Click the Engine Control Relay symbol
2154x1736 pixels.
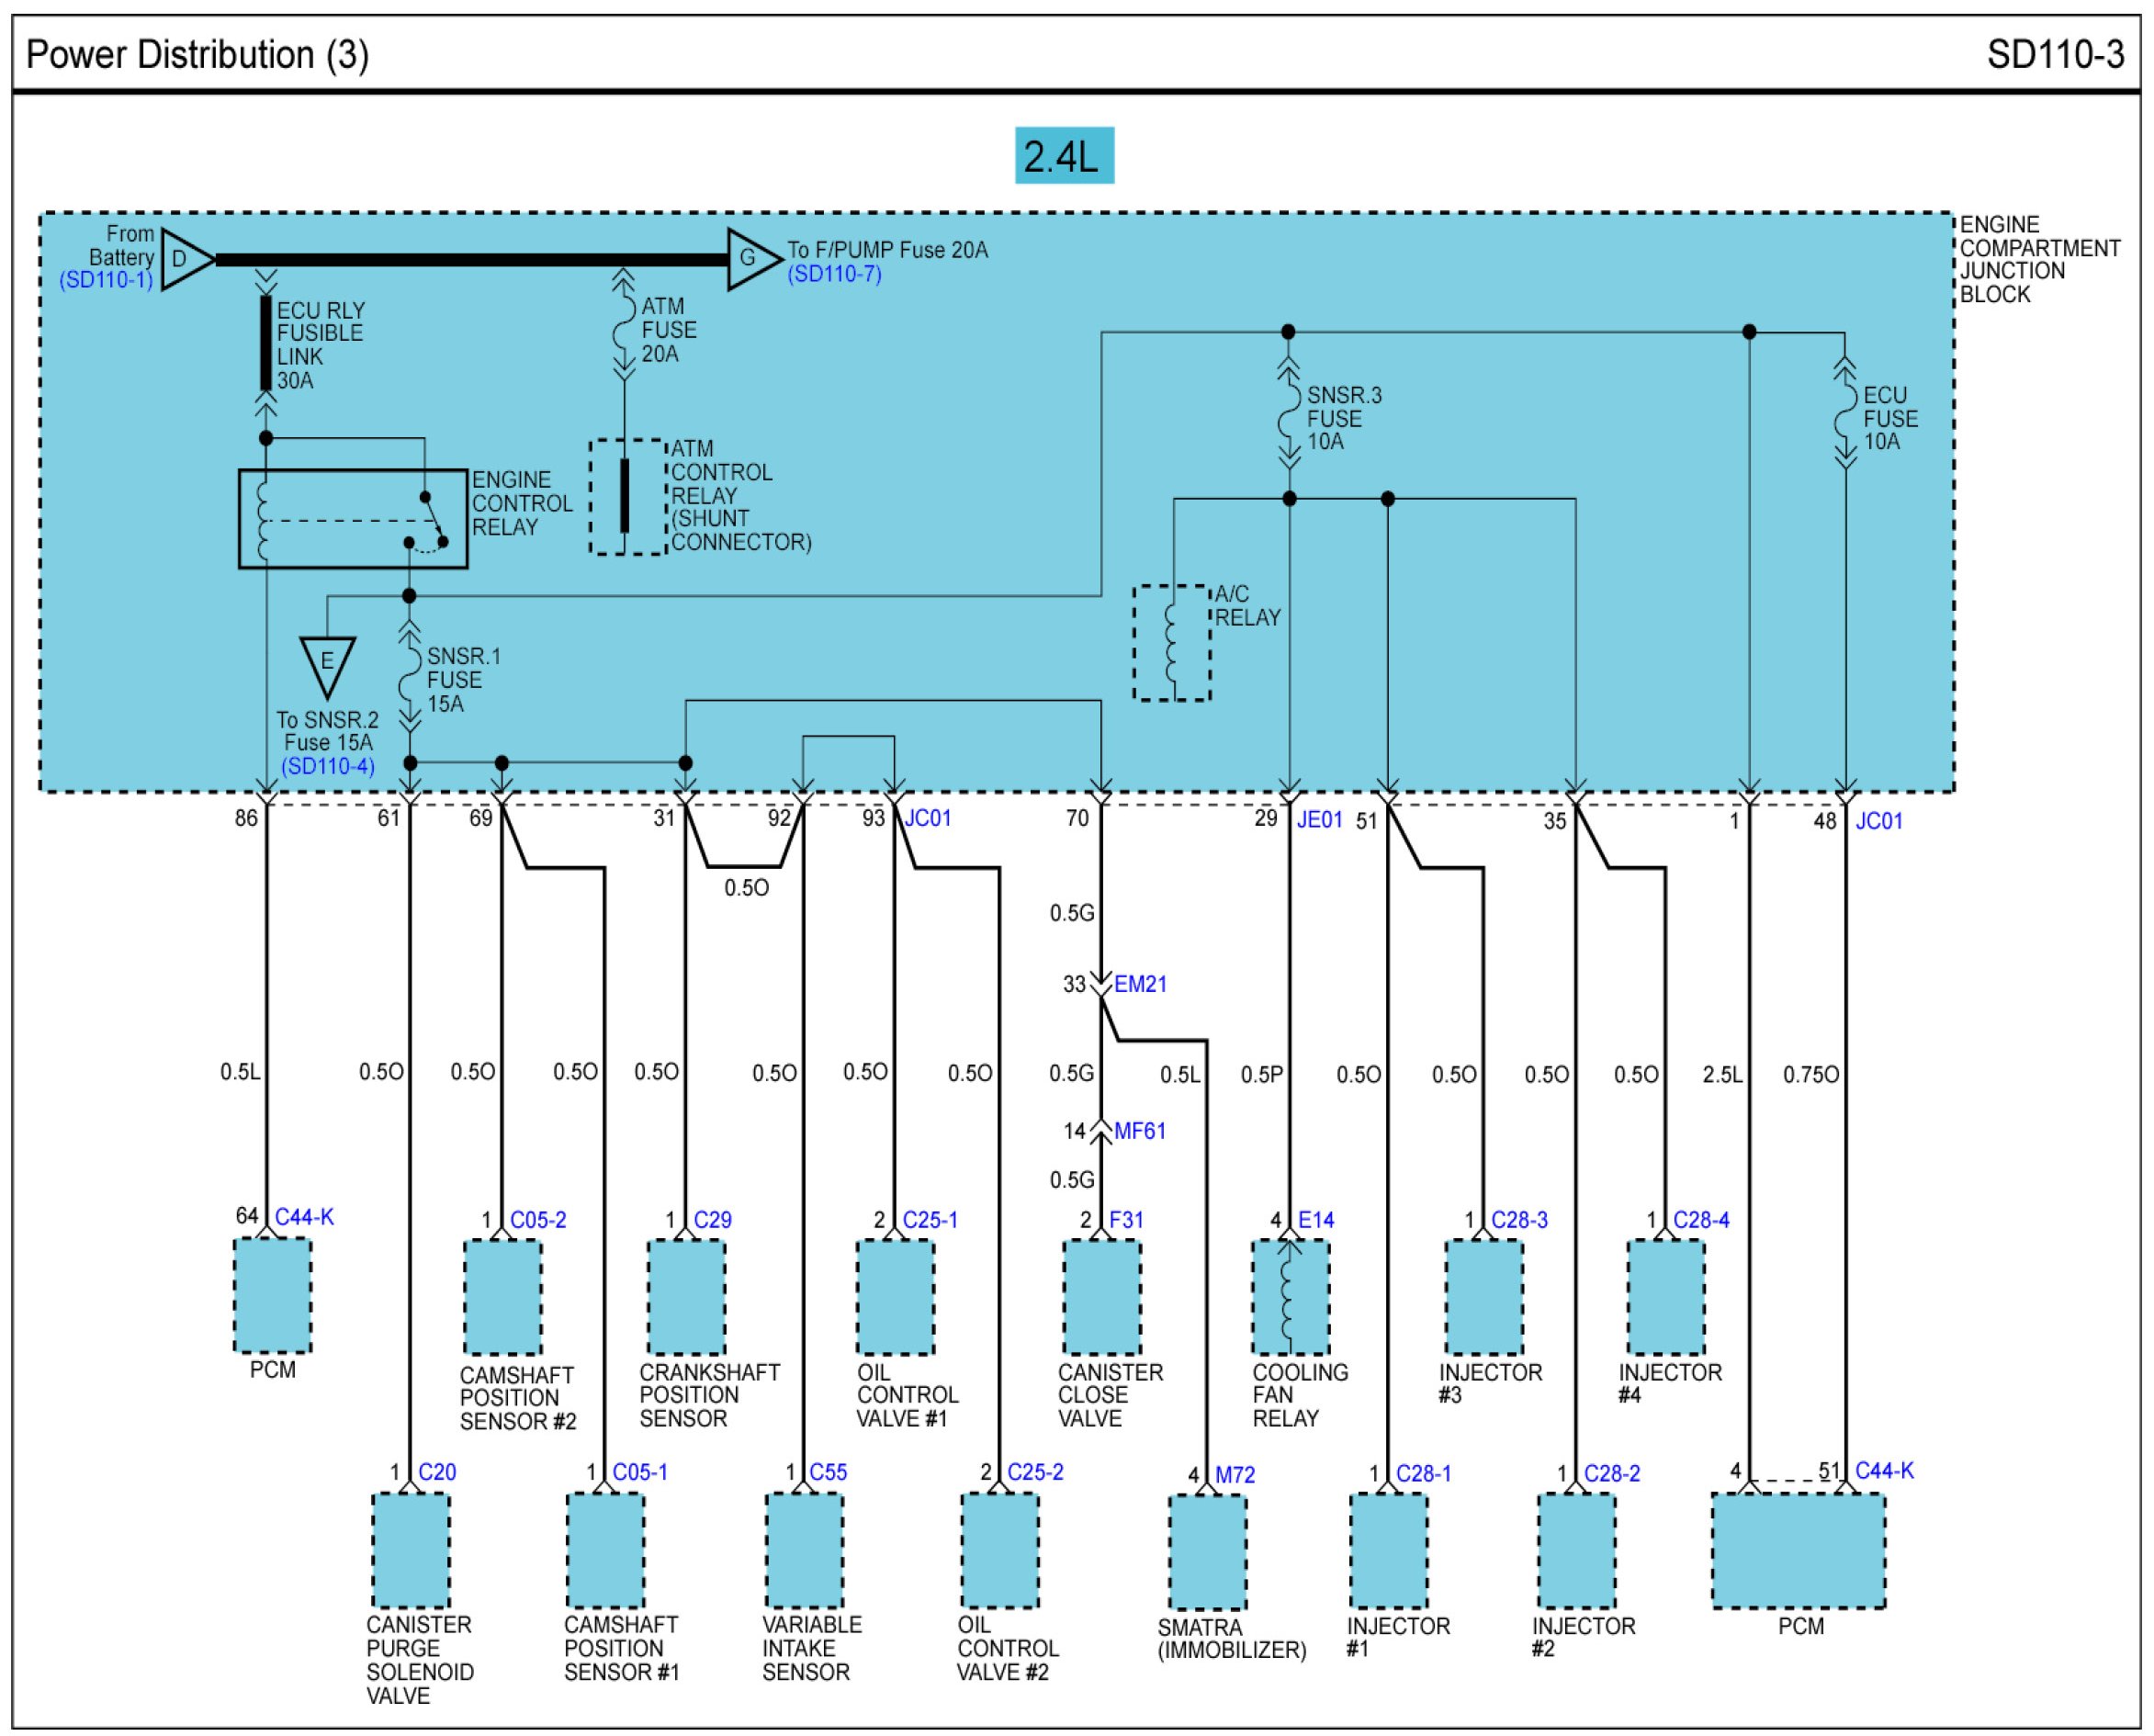(x=352, y=519)
